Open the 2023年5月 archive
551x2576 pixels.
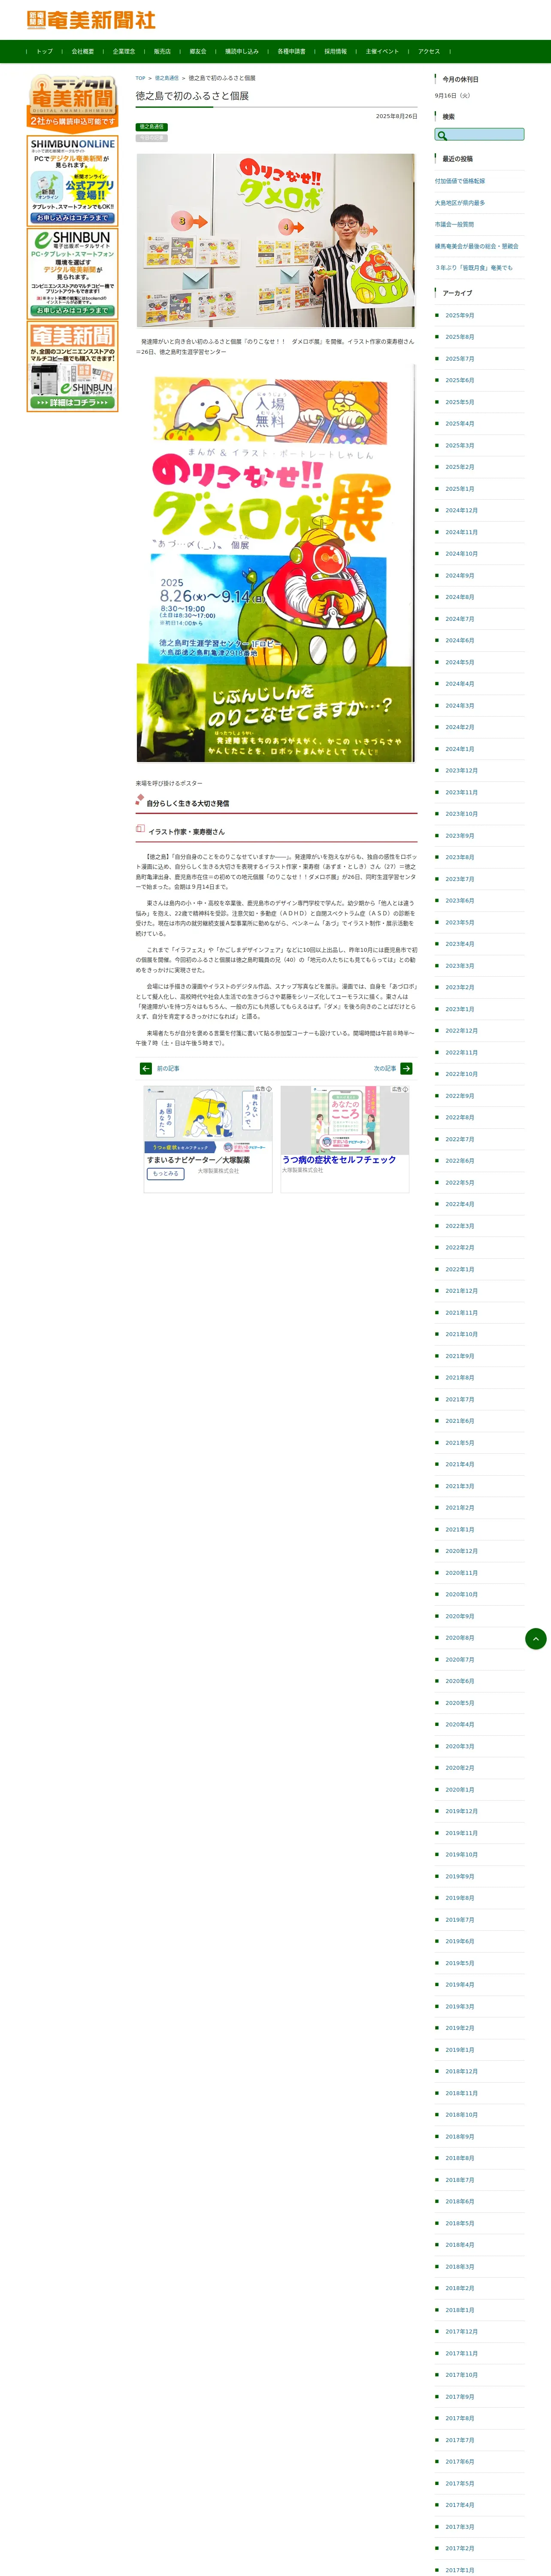460,923
